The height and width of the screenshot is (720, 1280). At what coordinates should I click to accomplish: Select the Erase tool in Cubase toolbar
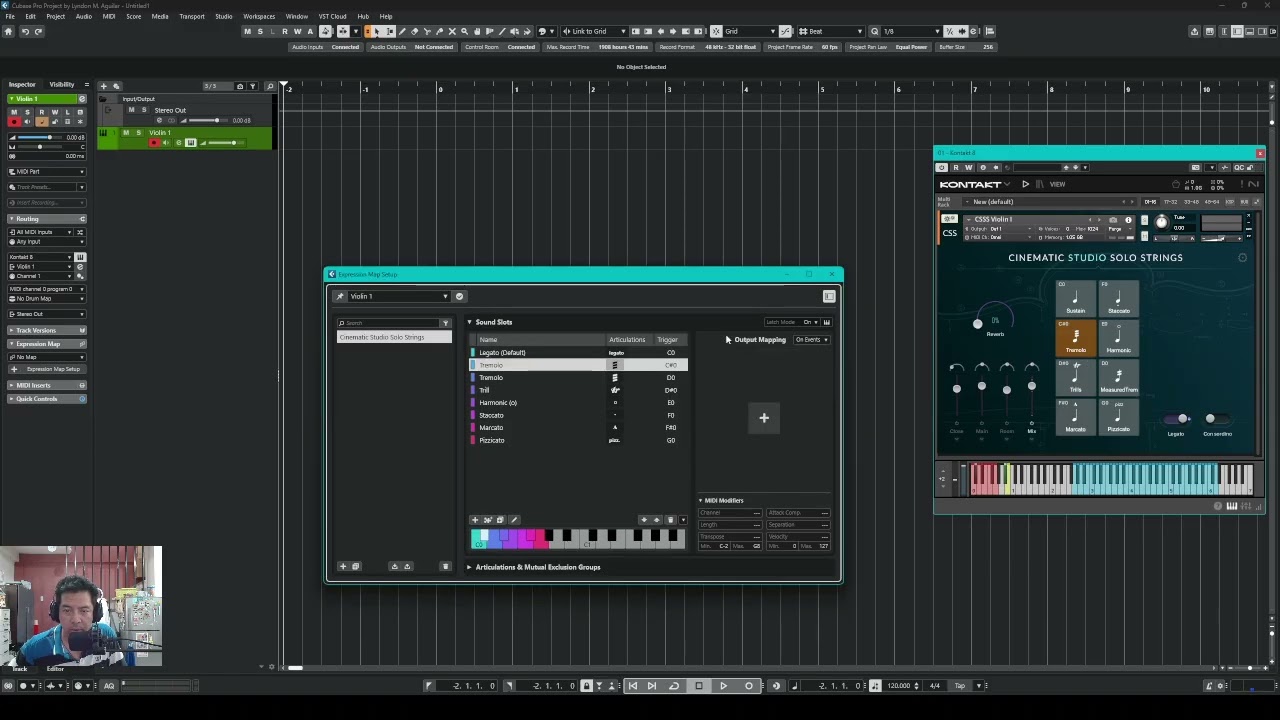coord(414,31)
